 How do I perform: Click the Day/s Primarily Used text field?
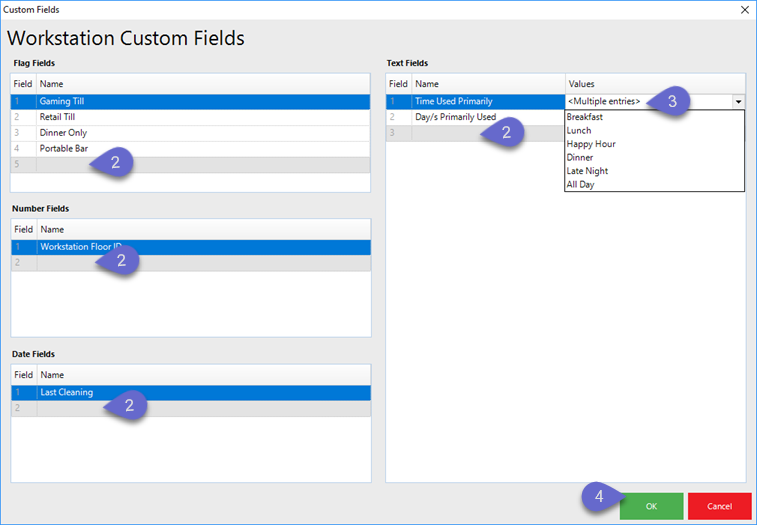[x=455, y=117]
